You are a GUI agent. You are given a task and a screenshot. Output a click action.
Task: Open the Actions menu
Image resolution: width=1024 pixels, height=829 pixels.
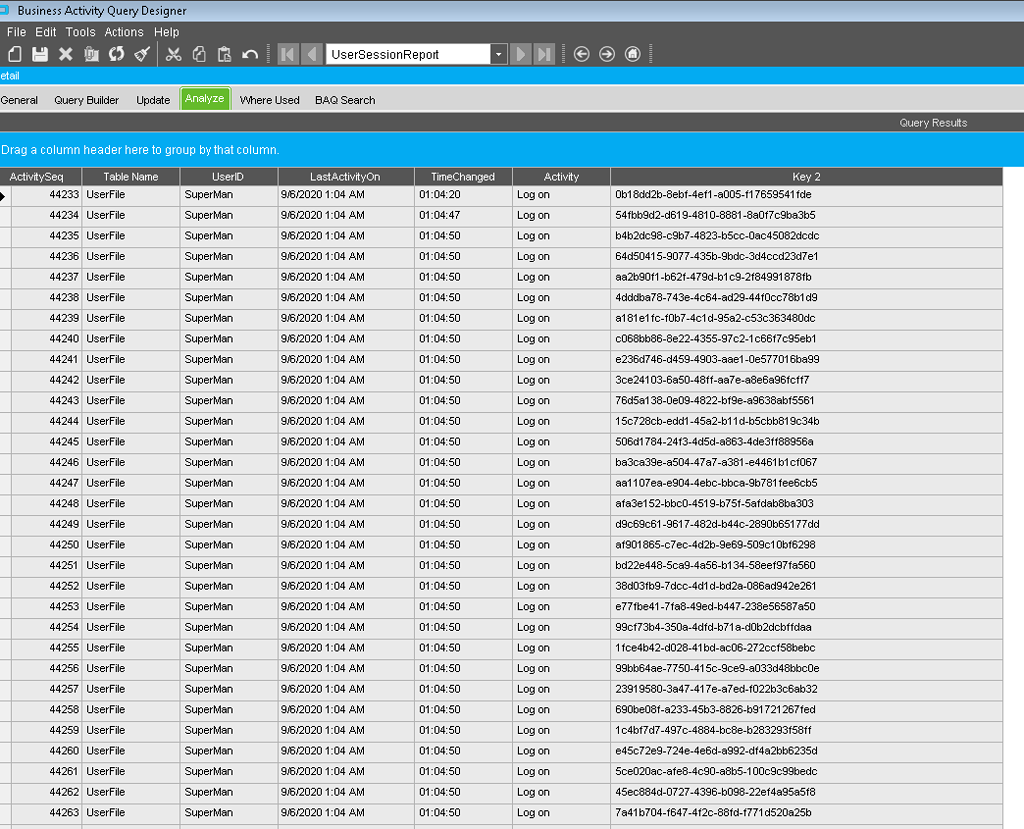point(124,31)
